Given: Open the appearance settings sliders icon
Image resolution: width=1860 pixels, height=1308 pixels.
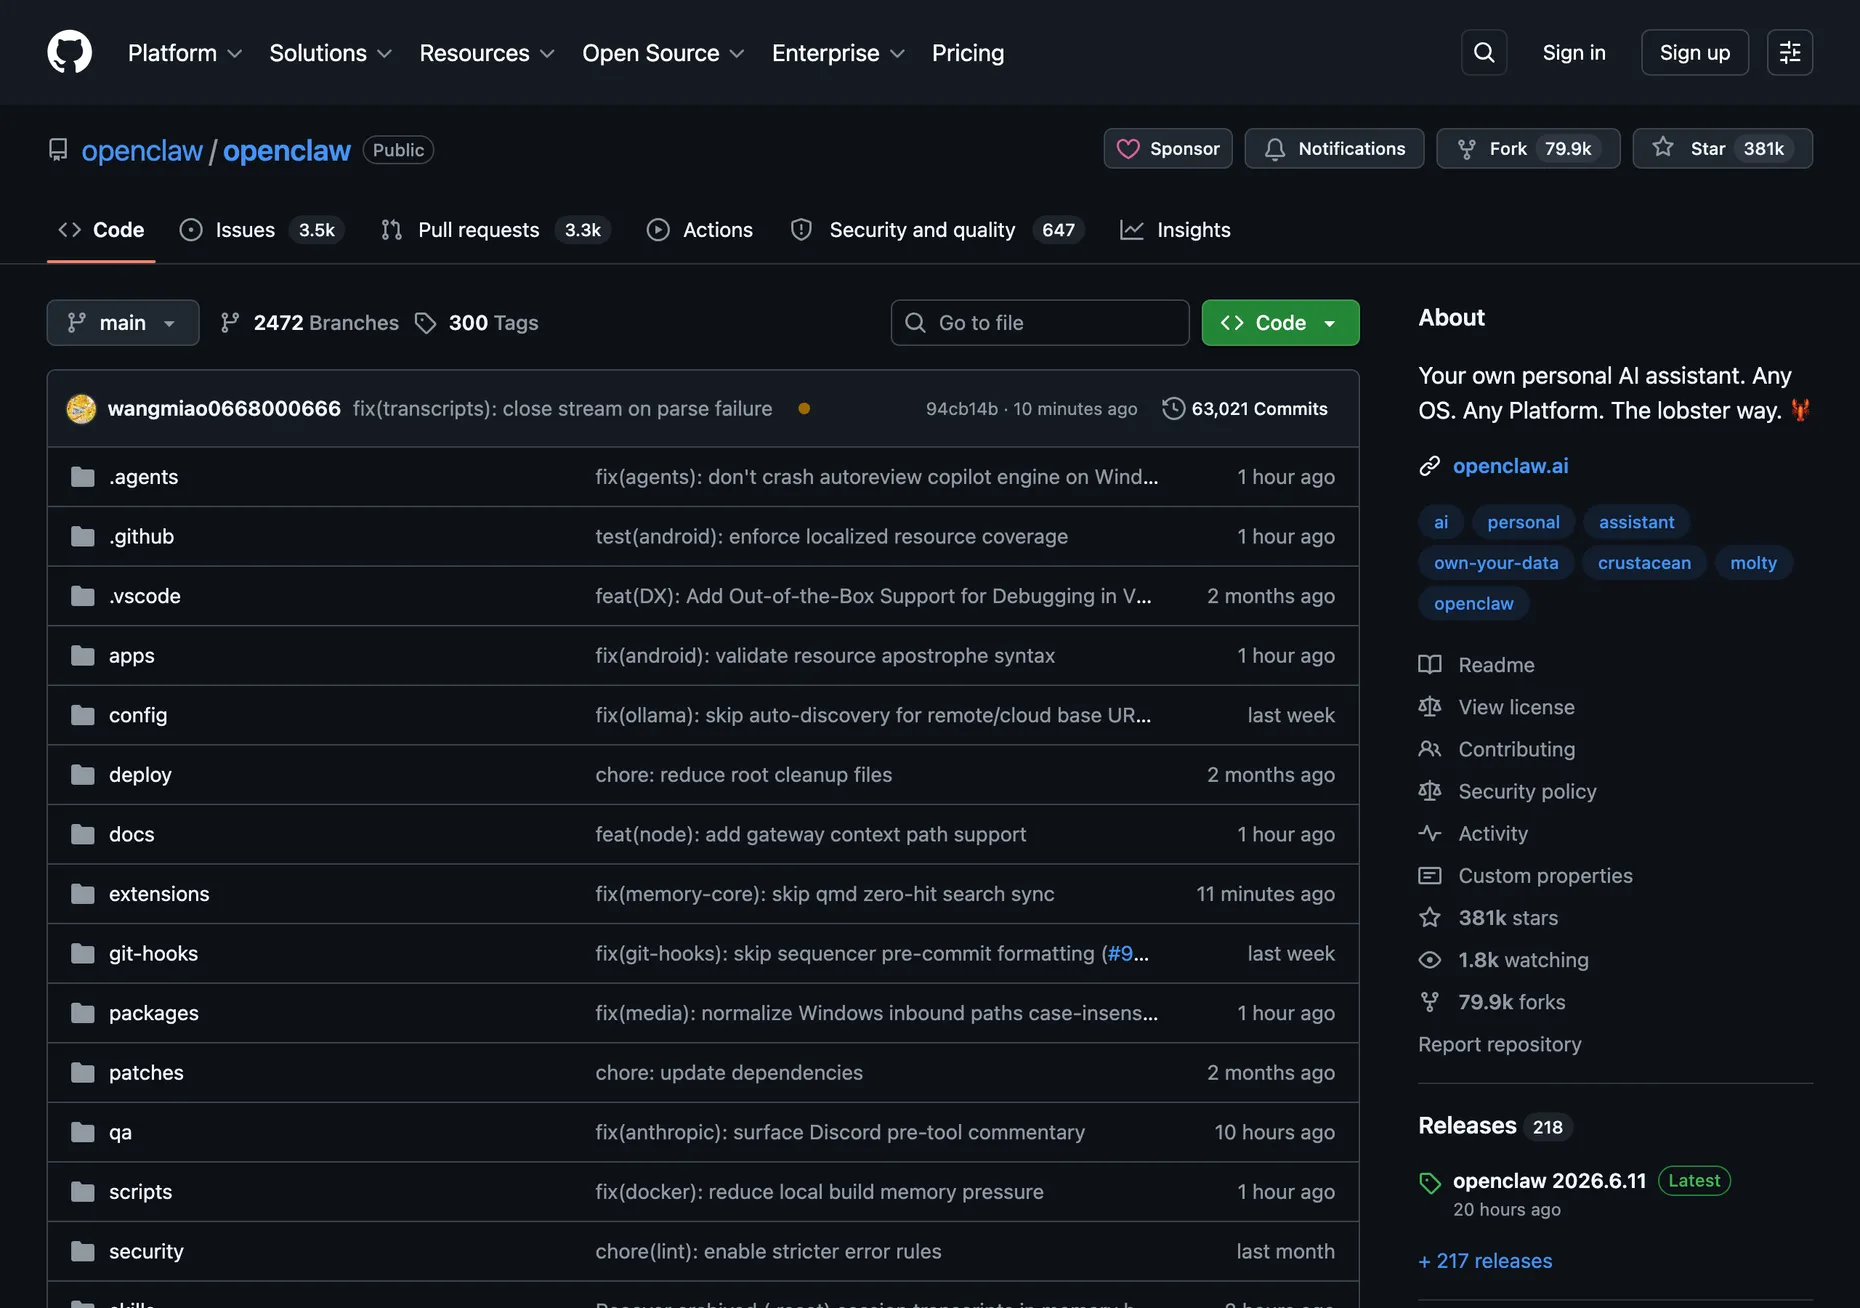Looking at the screenshot, I should coord(1790,52).
